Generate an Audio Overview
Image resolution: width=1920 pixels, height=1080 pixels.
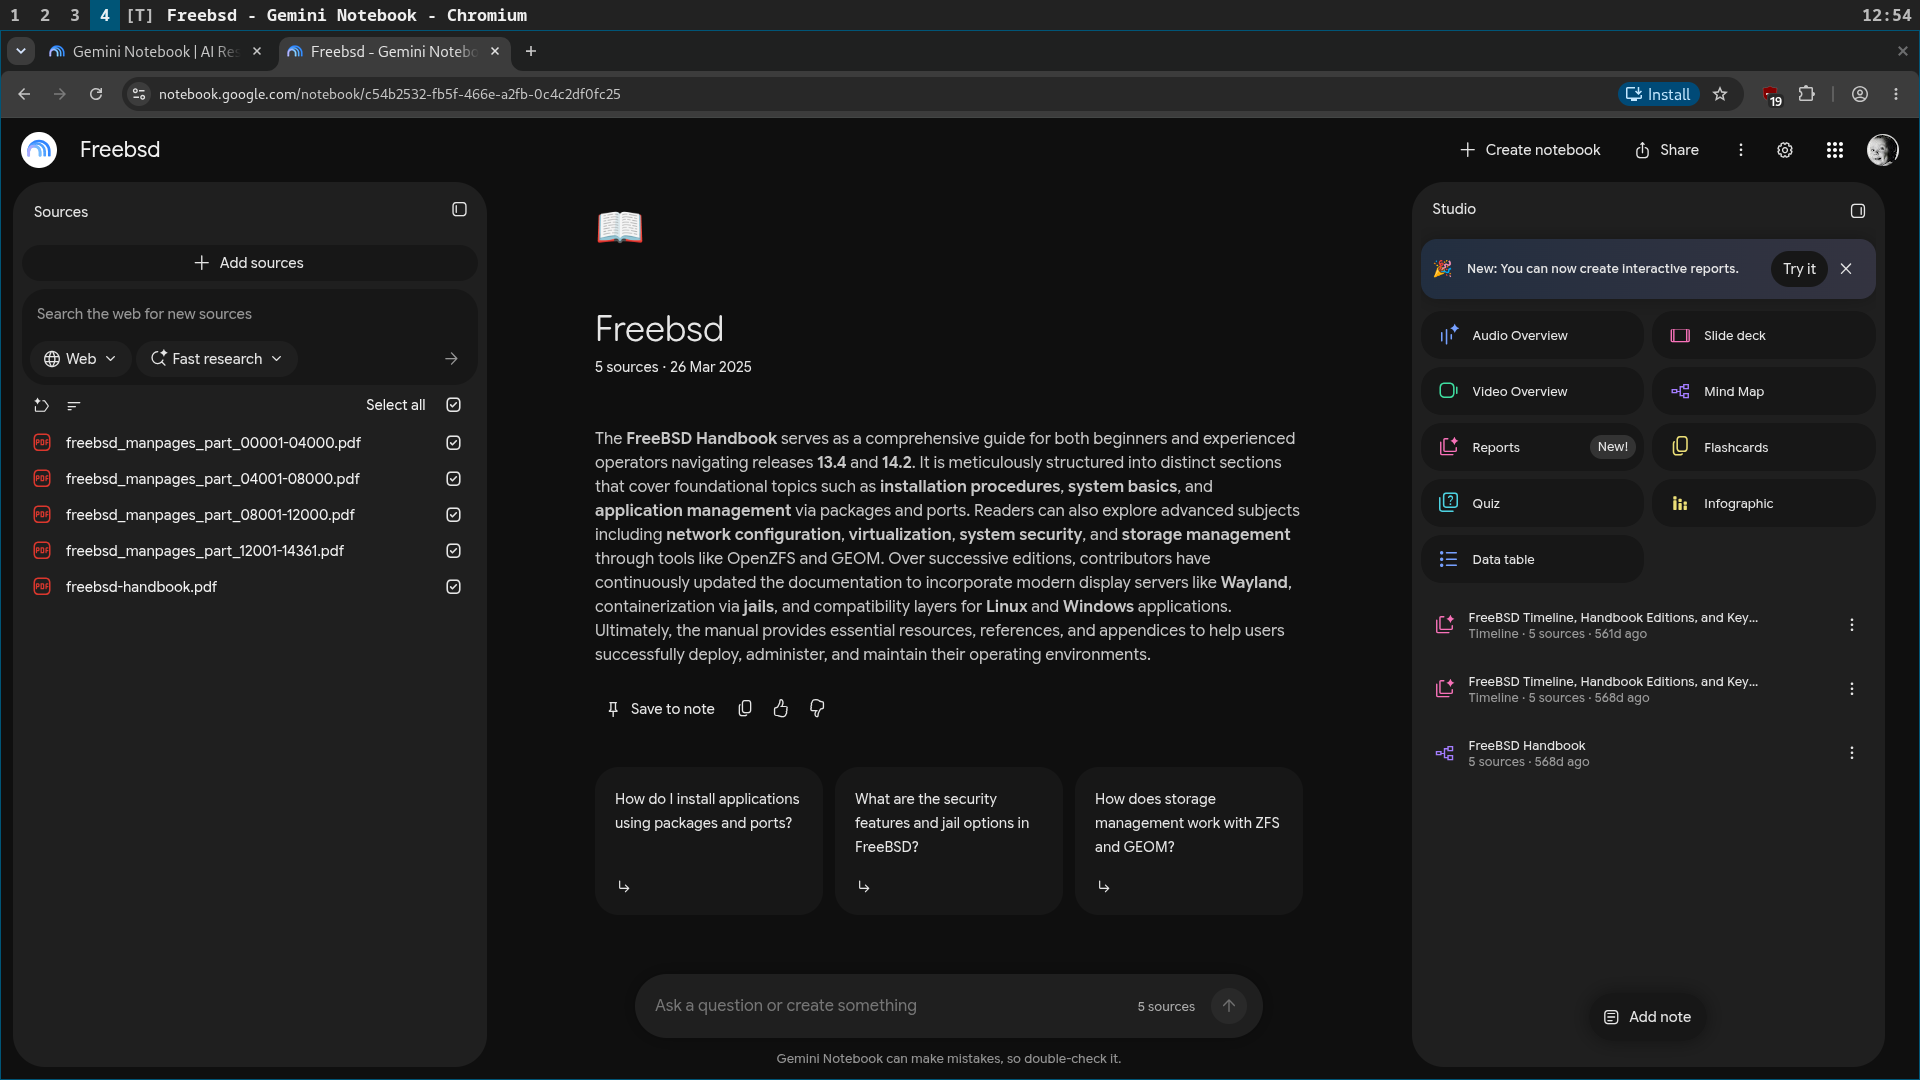click(x=1532, y=336)
